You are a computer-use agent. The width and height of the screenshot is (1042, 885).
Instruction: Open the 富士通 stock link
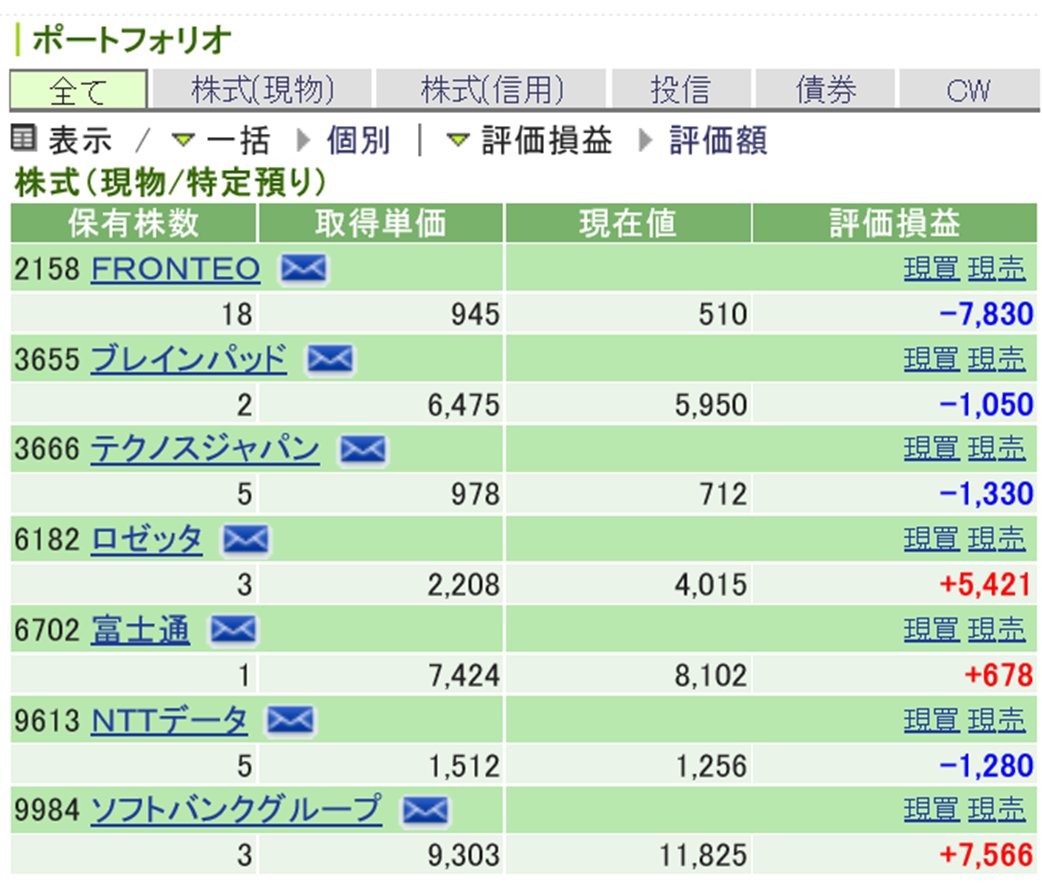[x=140, y=630]
